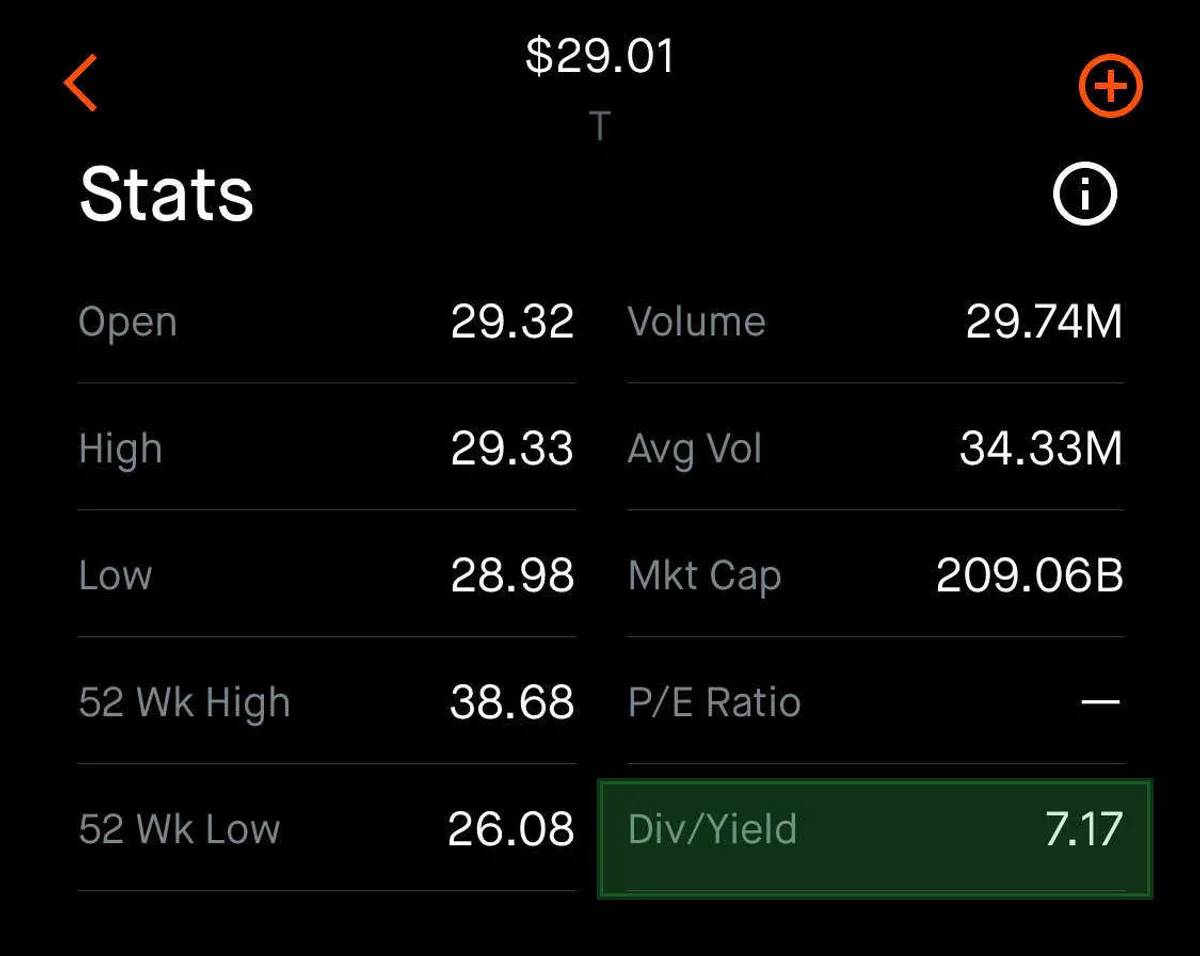Tap the 7.17 dividend yield value
The image size is (1200, 956).
click(1083, 830)
